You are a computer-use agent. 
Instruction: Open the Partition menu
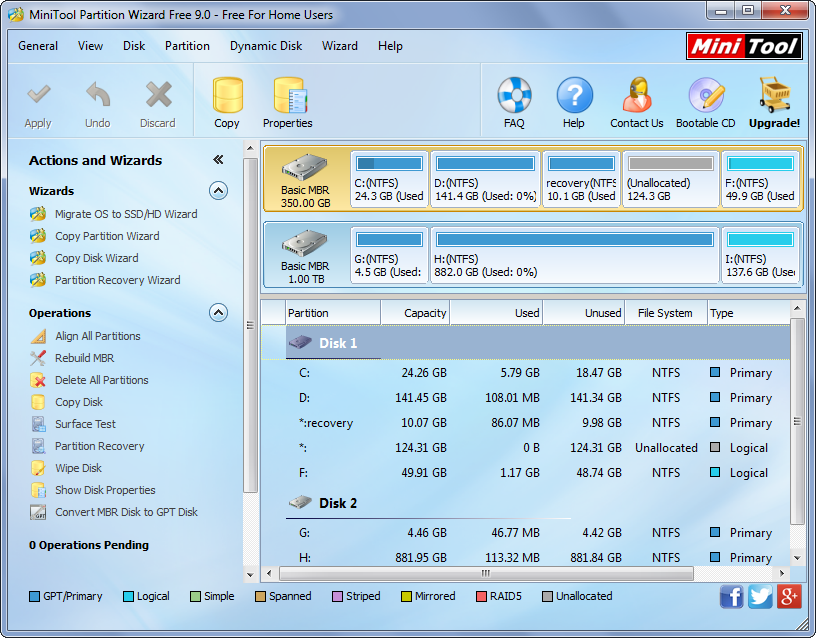pos(187,46)
